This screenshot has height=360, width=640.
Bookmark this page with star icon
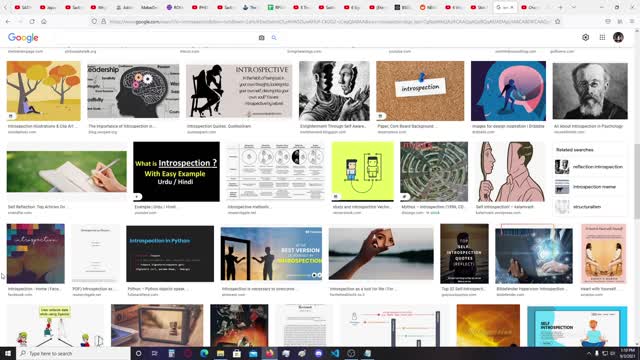click(x=558, y=21)
